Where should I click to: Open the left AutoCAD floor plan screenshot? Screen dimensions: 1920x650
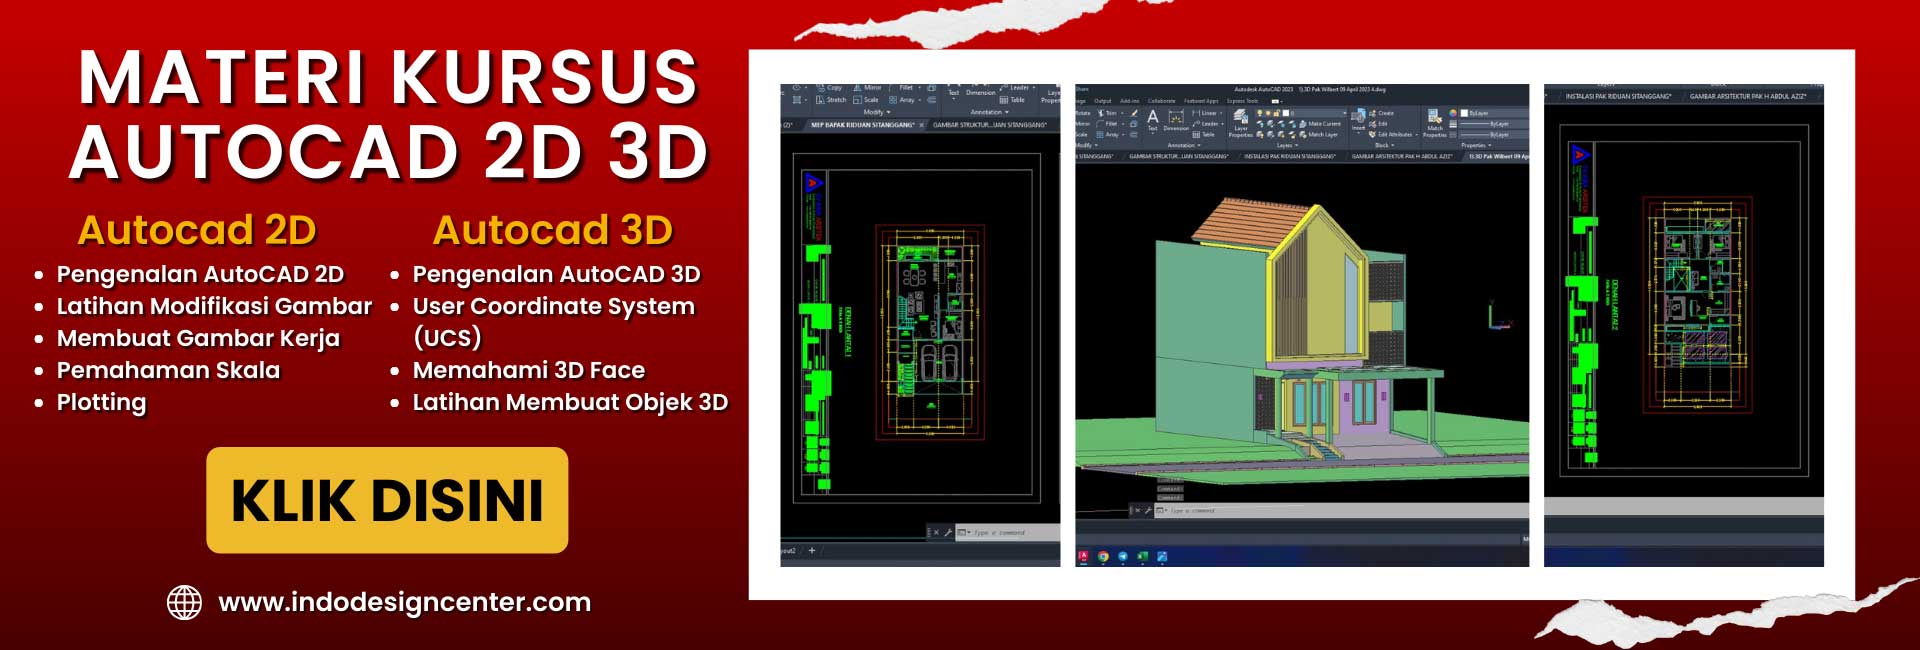920,325
